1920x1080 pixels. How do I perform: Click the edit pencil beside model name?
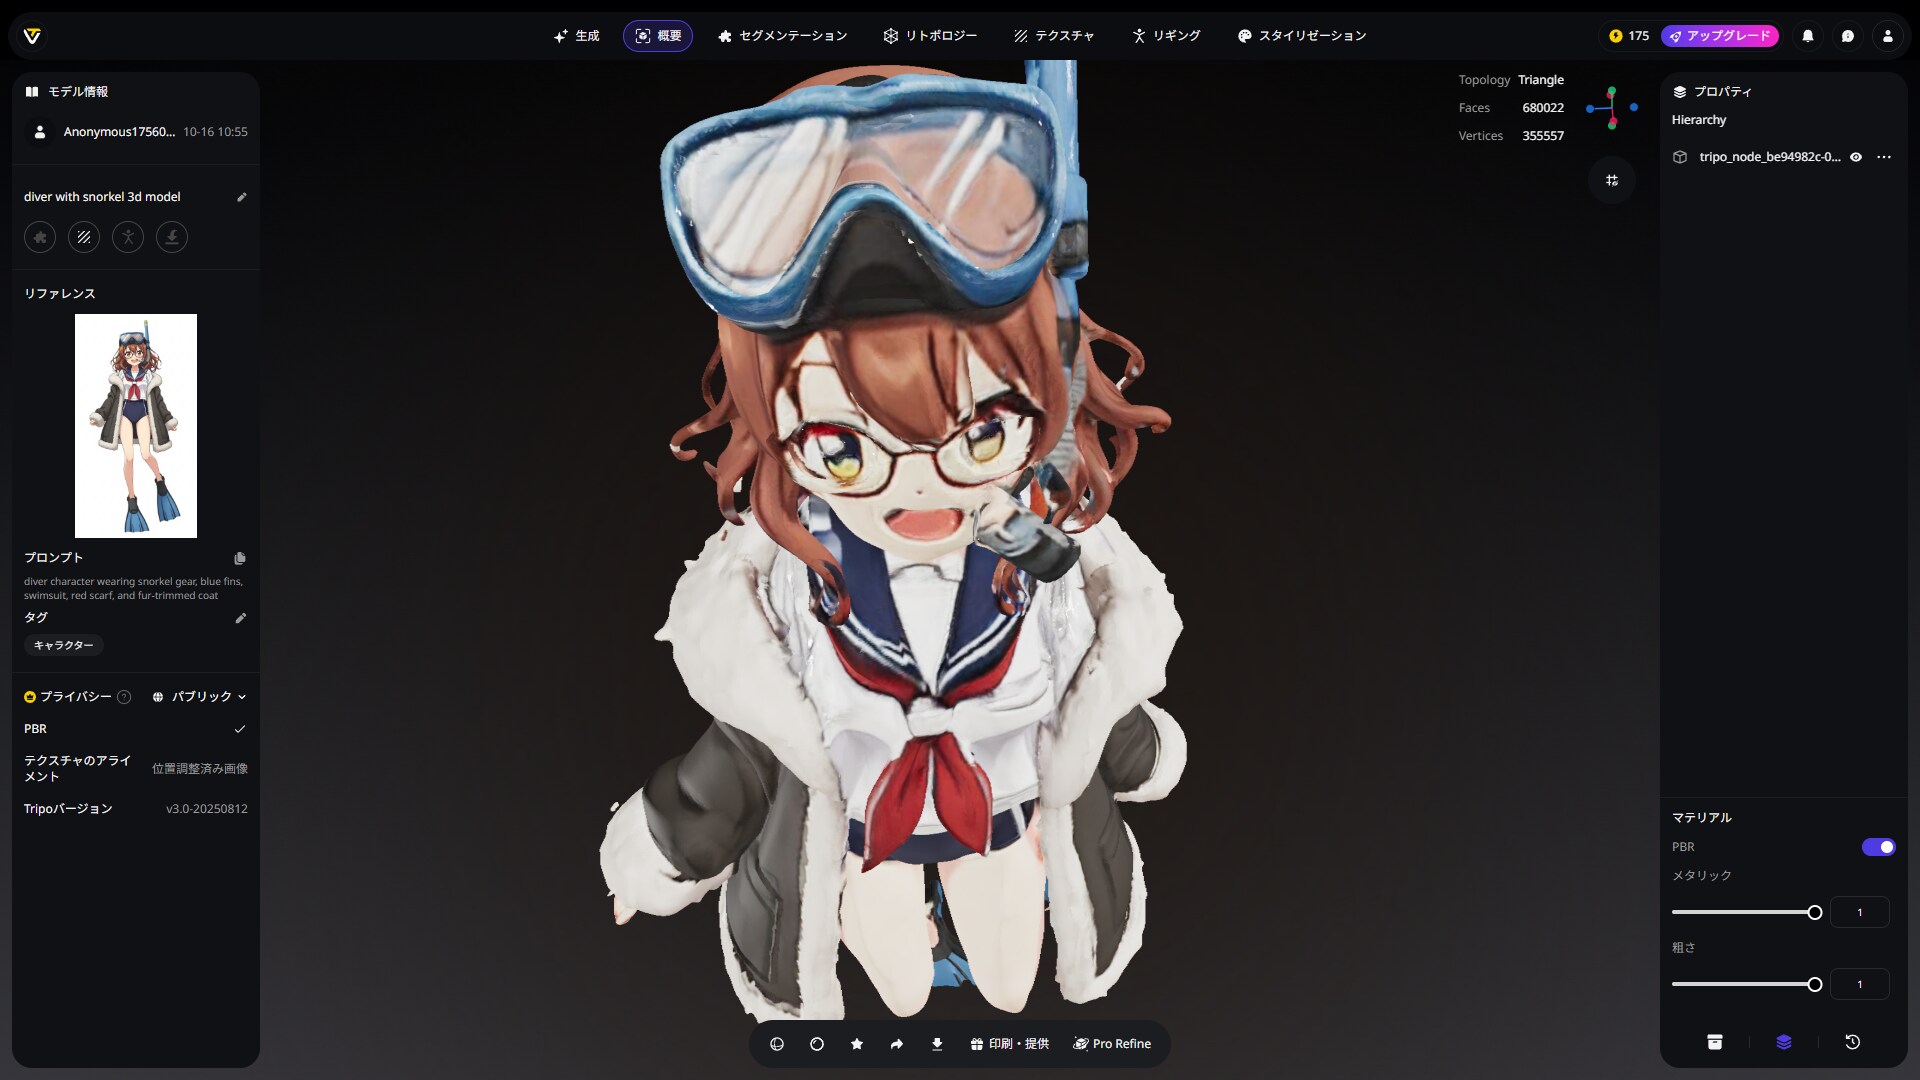[241, 197]
